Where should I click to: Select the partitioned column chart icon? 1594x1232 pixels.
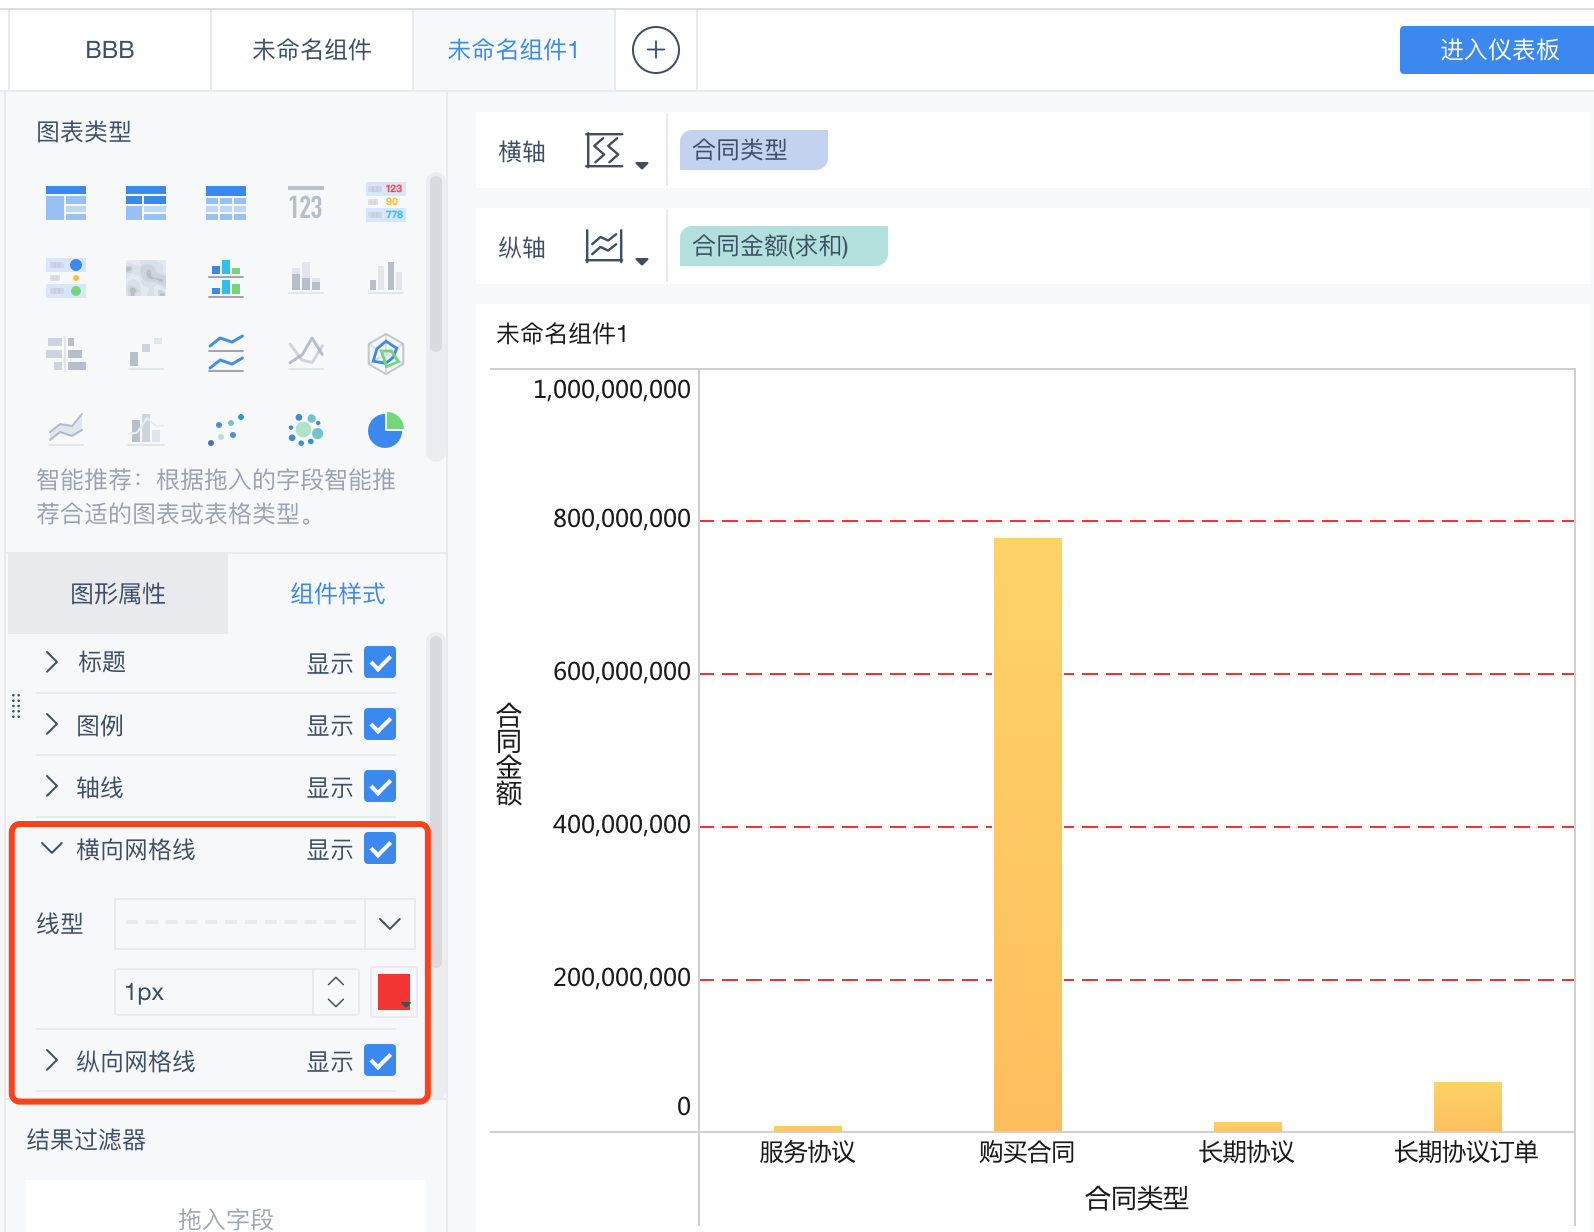226,278
